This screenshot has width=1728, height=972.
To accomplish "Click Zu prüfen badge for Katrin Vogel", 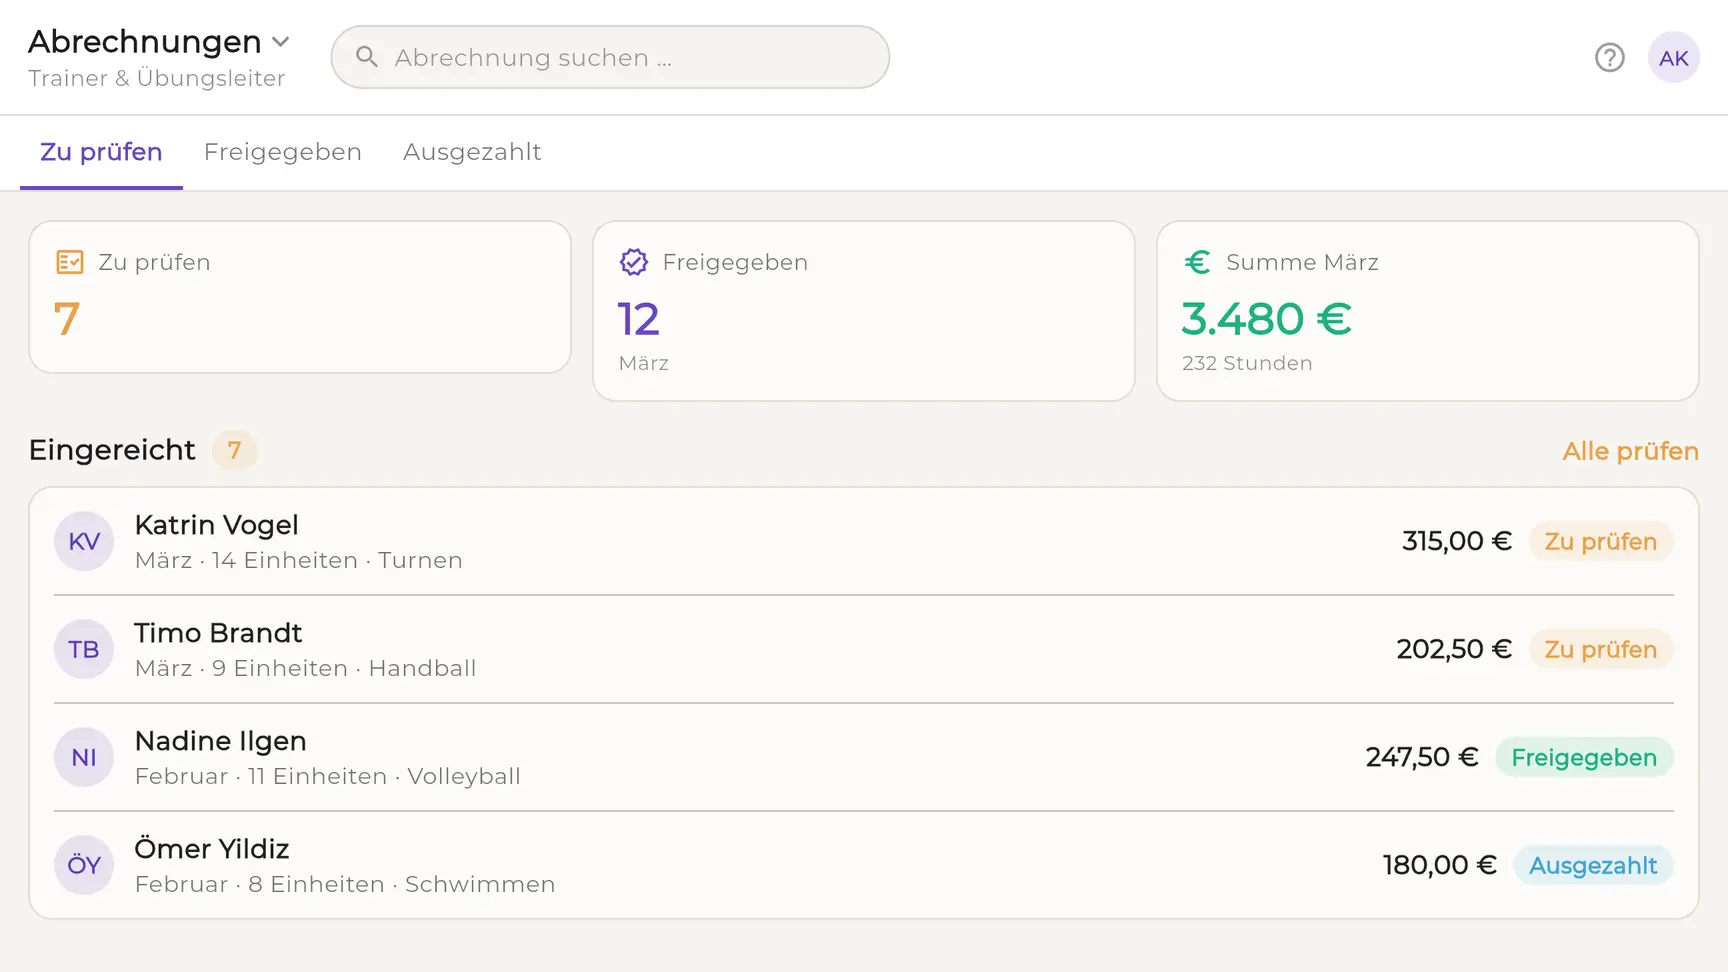I will pyautogui.click(x=1601, y=541).
